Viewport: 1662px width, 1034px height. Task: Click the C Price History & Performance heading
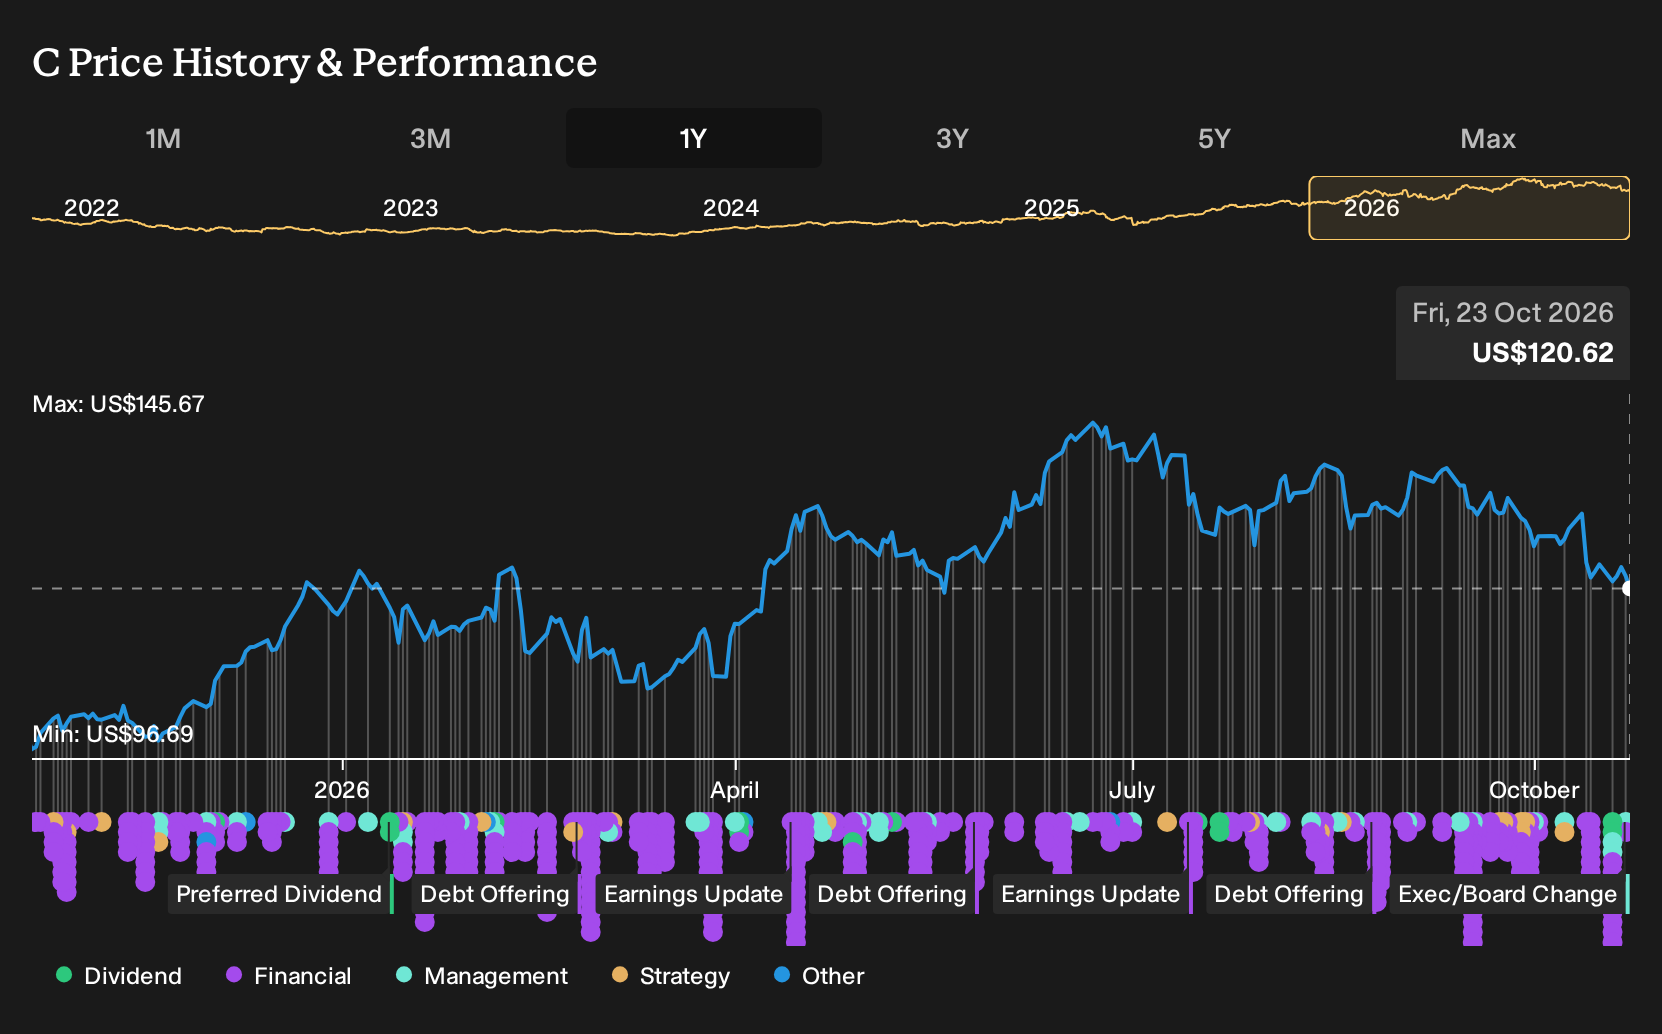tap(315, 62)
